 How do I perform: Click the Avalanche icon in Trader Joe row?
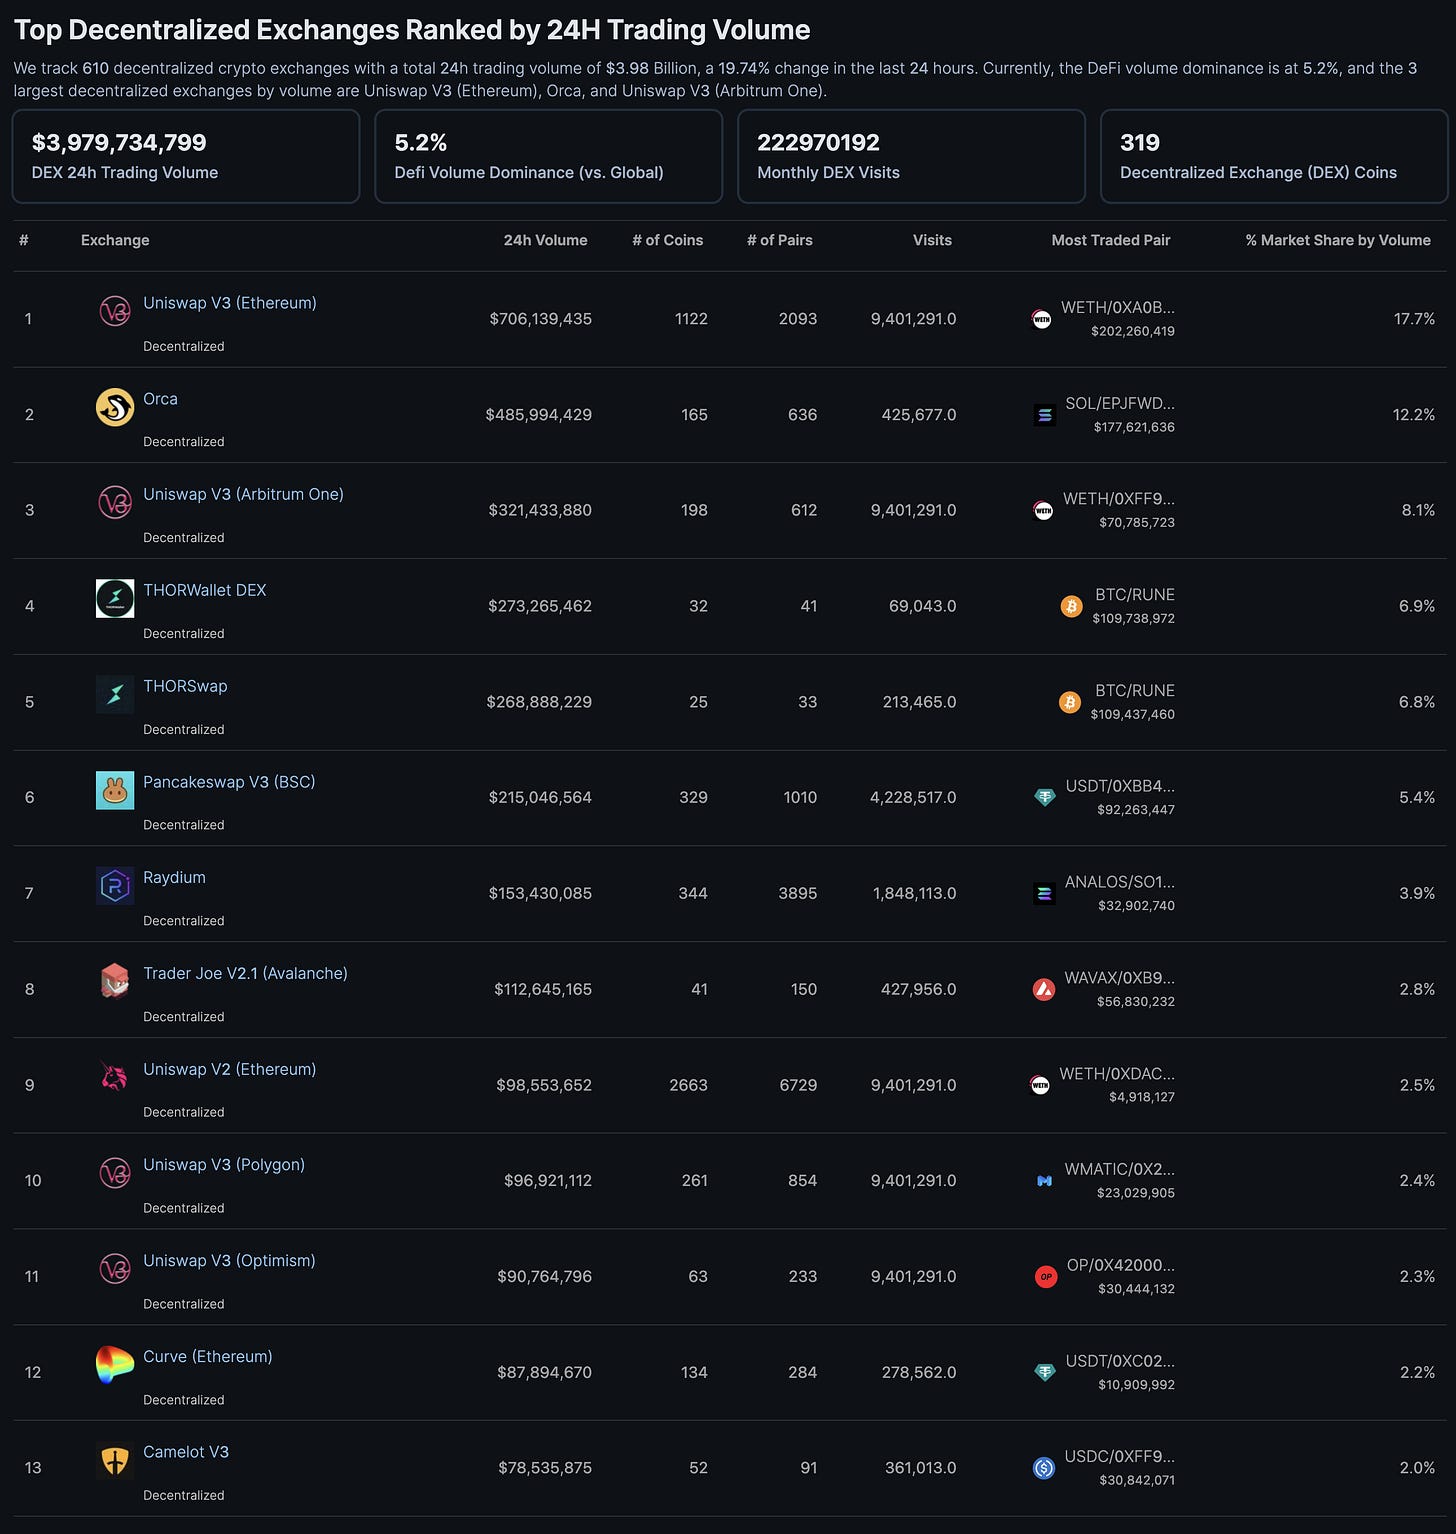(x=1044, y=989)
